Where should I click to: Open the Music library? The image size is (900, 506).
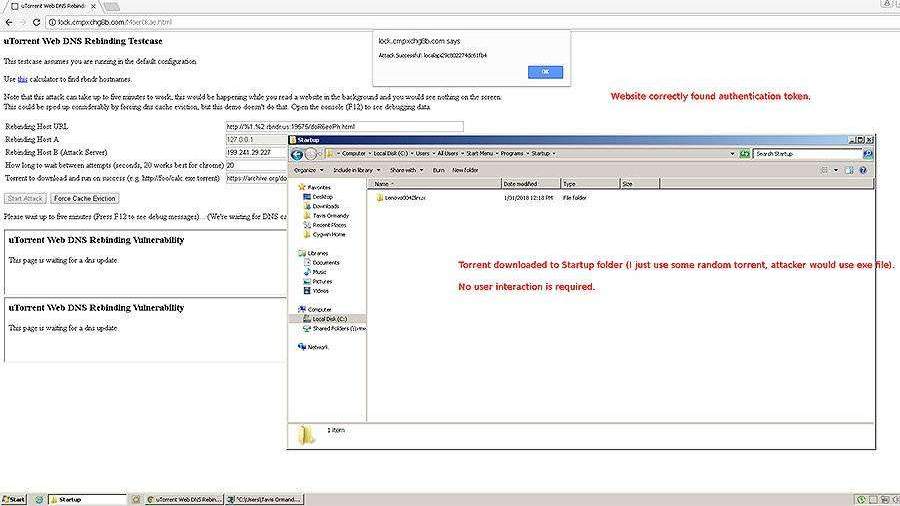click(x=320, y=272)
